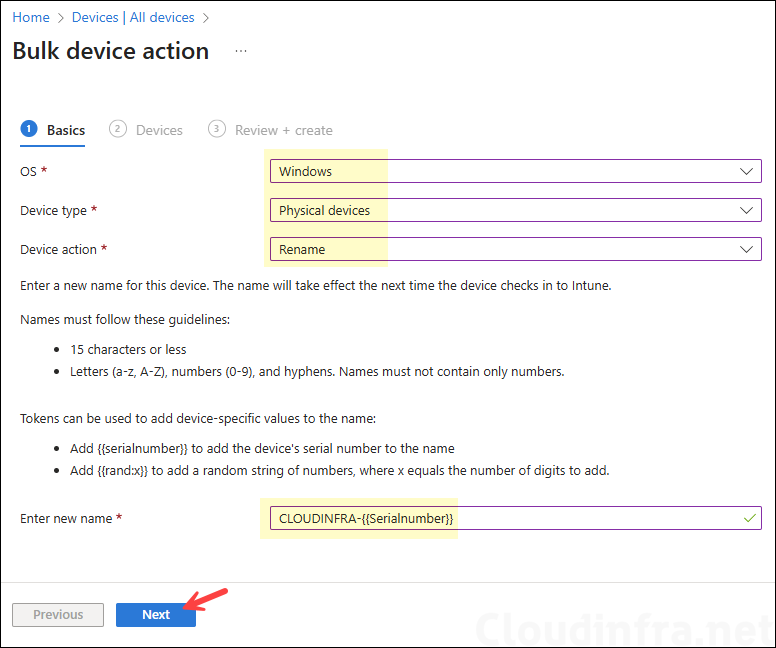776x648 pixels.
Task: Expand the OS dropdown showing Windows
Action: click(516, 171)
